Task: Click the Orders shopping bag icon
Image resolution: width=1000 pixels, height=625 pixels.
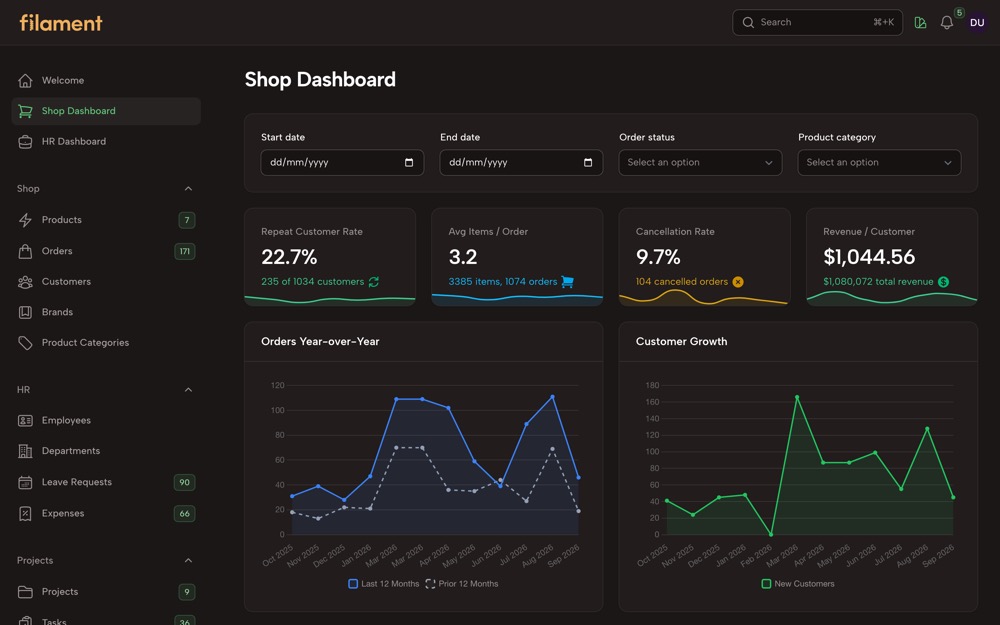Action: 25,251
